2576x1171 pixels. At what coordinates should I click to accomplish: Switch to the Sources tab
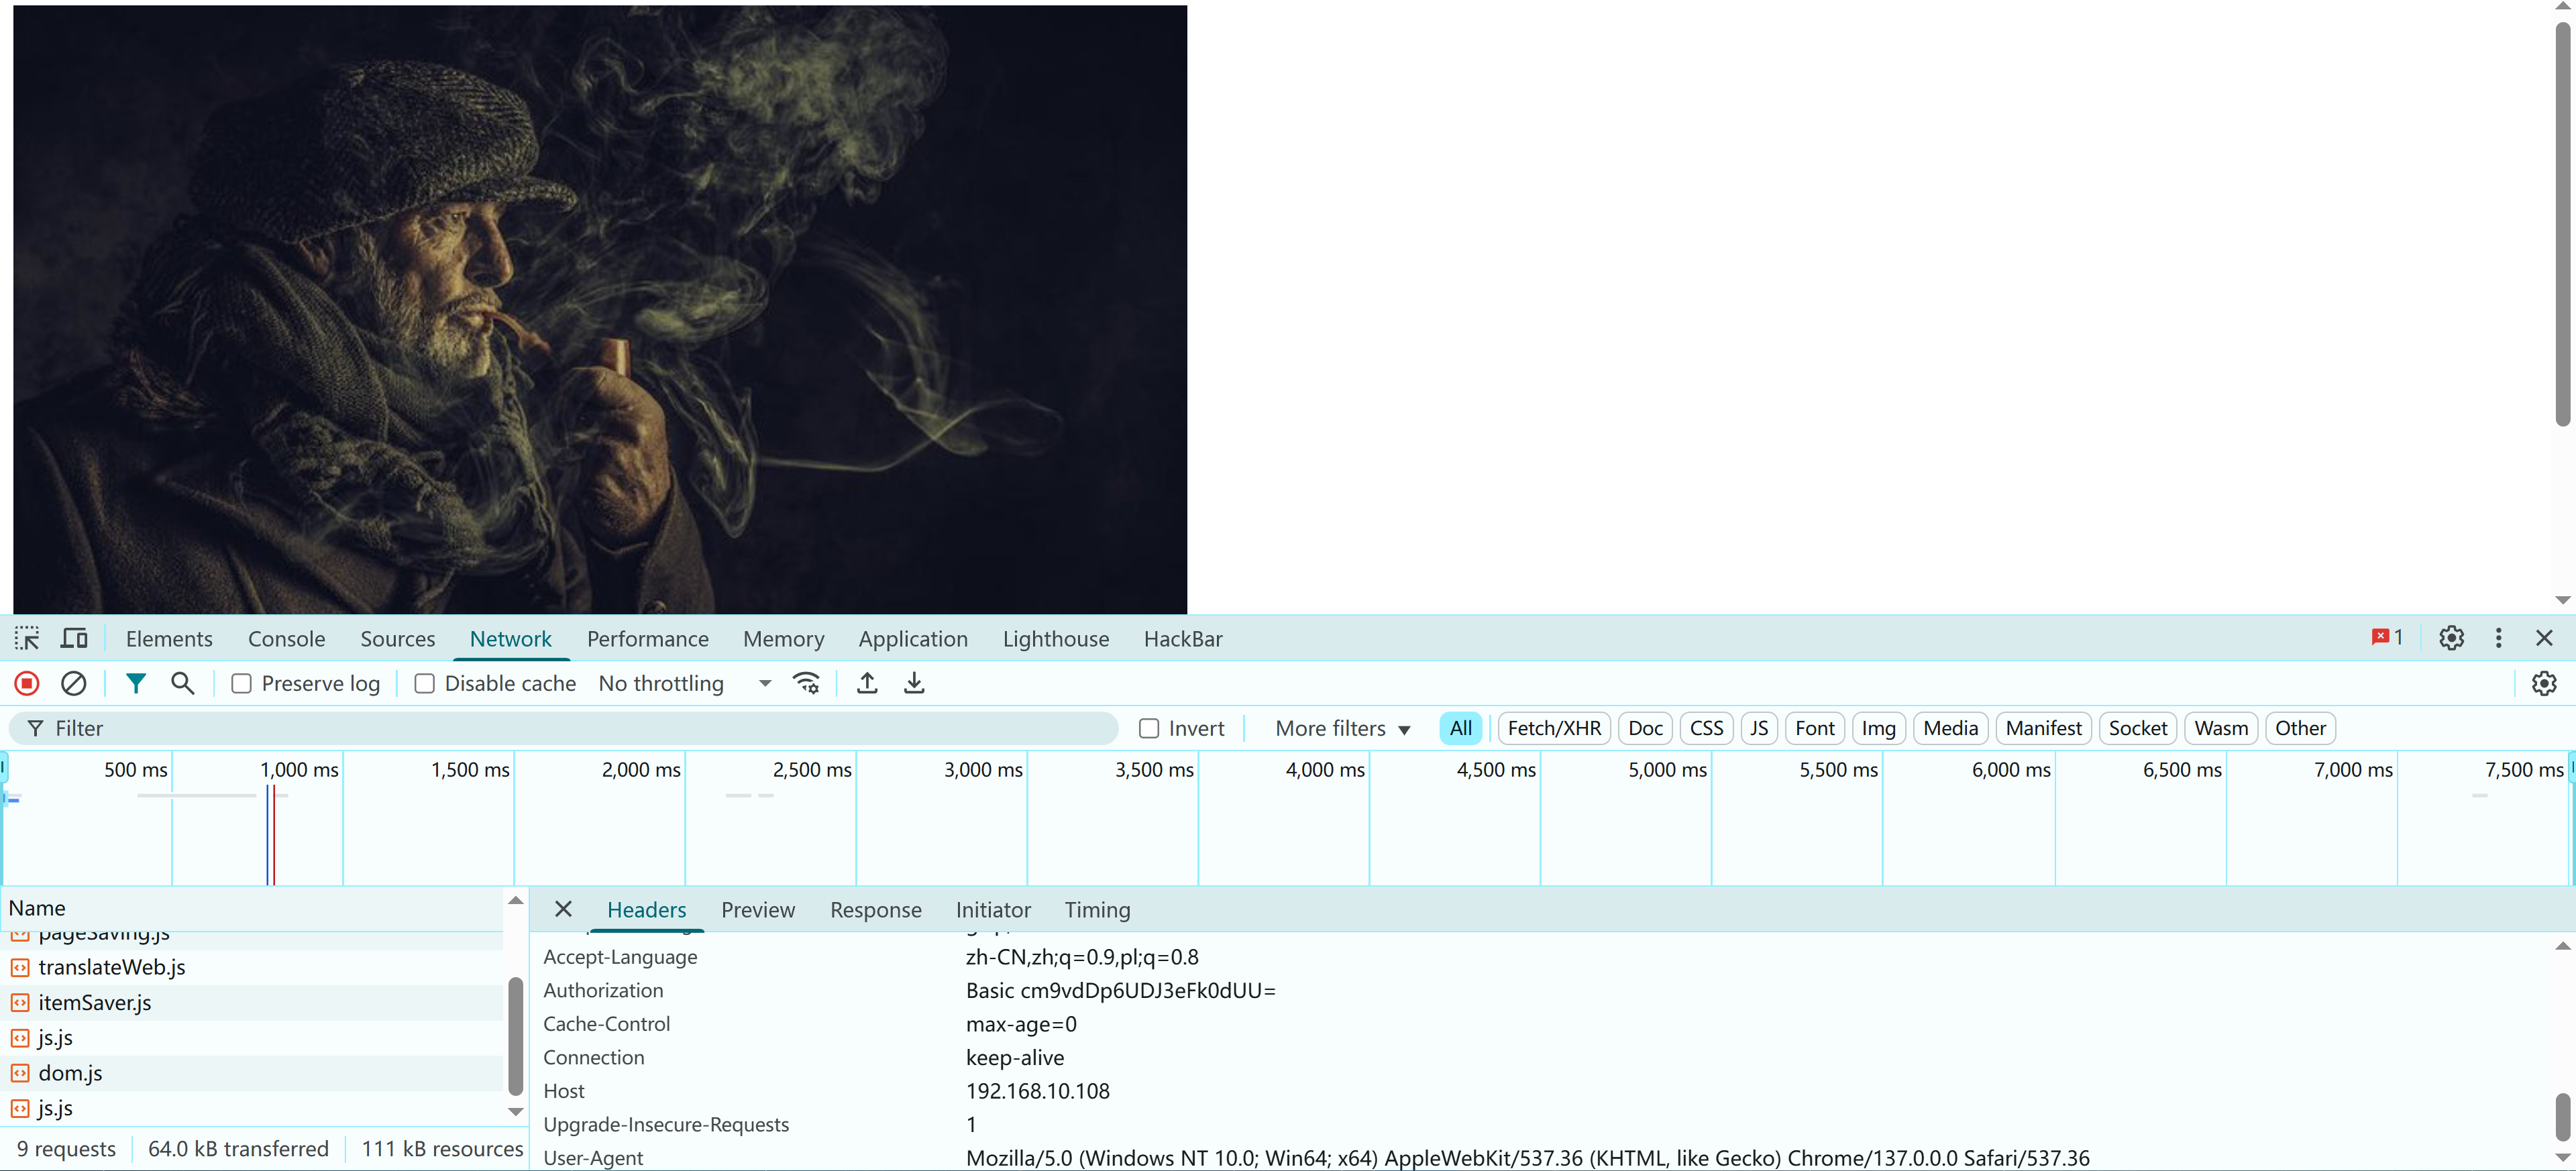click(397, 638)
